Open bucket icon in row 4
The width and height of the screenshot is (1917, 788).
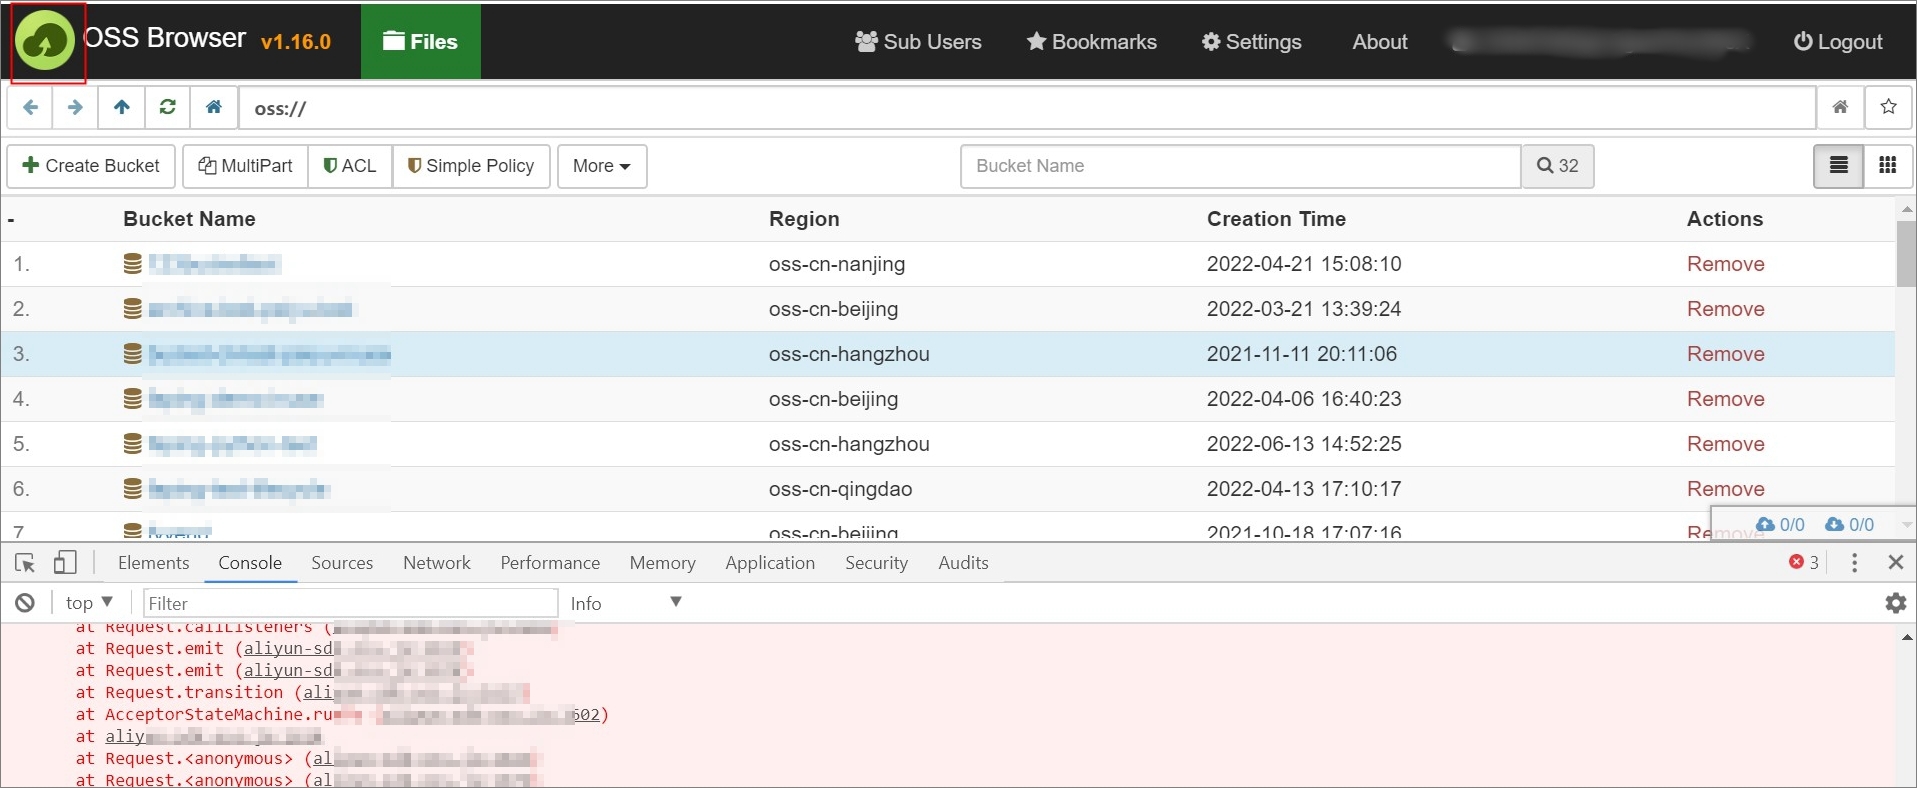(x=132, y=399)
